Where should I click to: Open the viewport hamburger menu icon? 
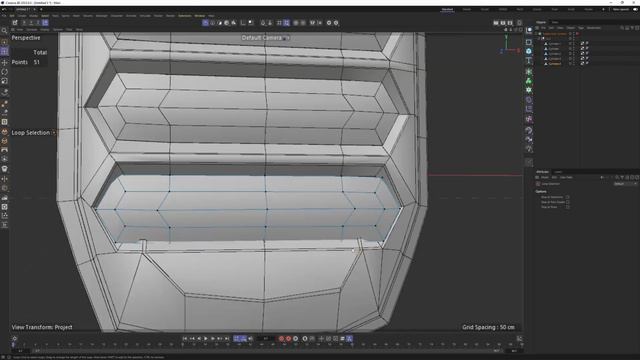(x=13, y=29)
